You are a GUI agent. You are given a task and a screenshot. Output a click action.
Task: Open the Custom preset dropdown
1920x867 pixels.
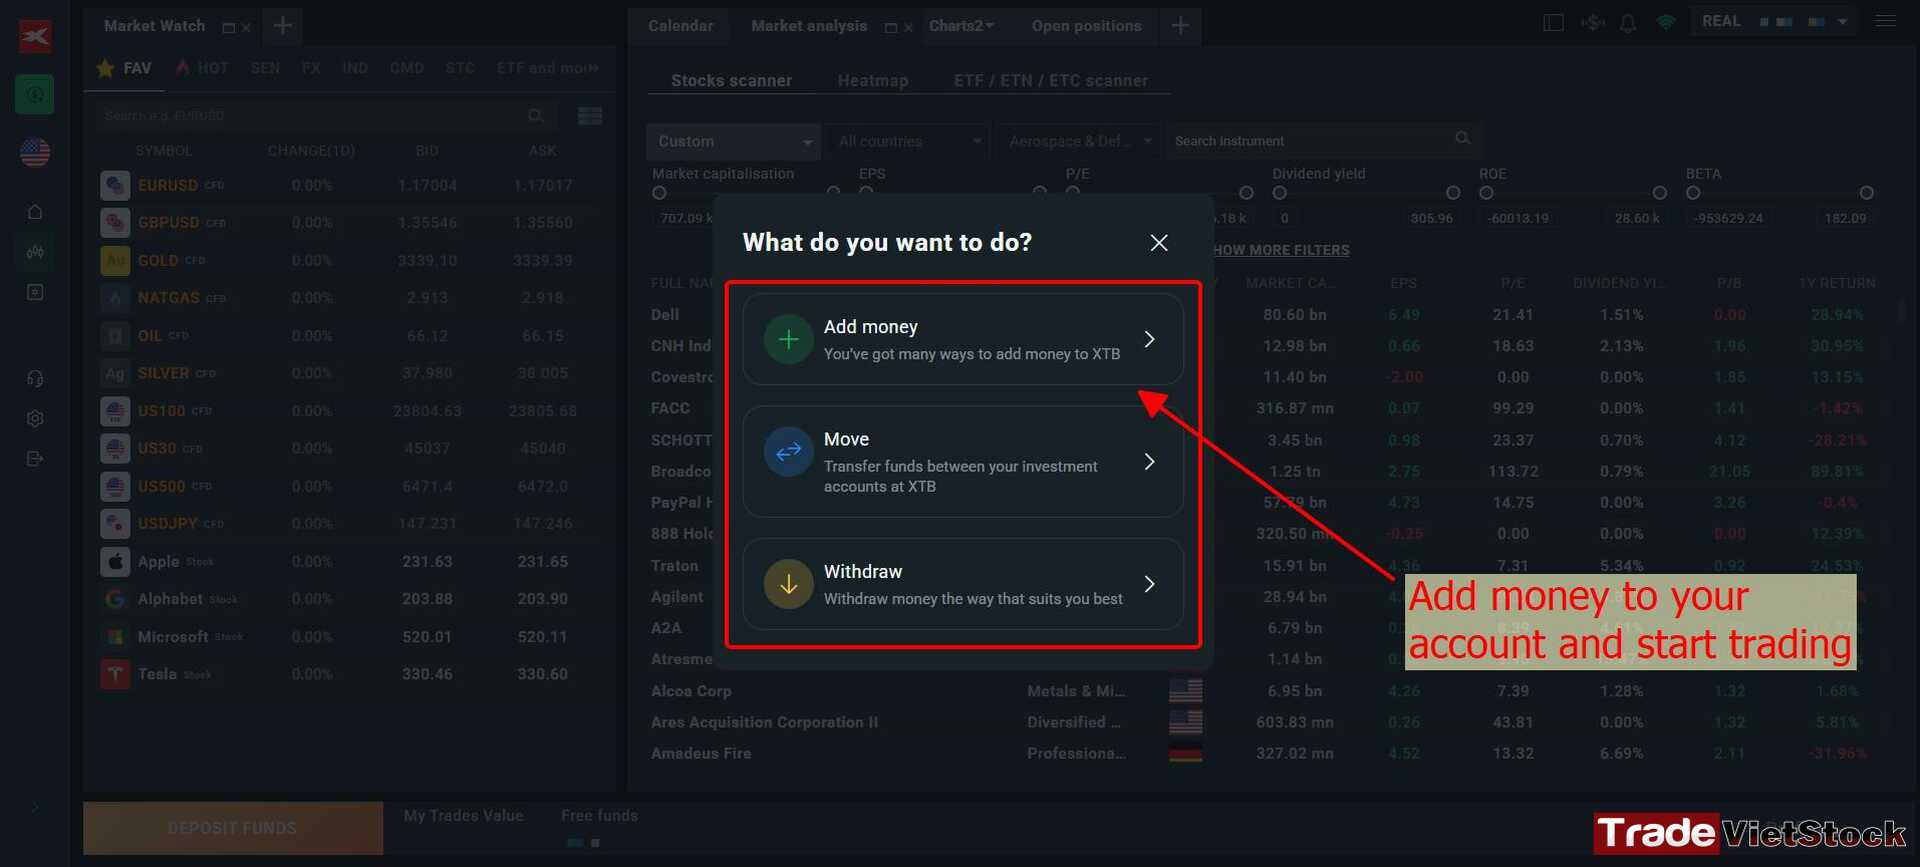click(733, 142)
